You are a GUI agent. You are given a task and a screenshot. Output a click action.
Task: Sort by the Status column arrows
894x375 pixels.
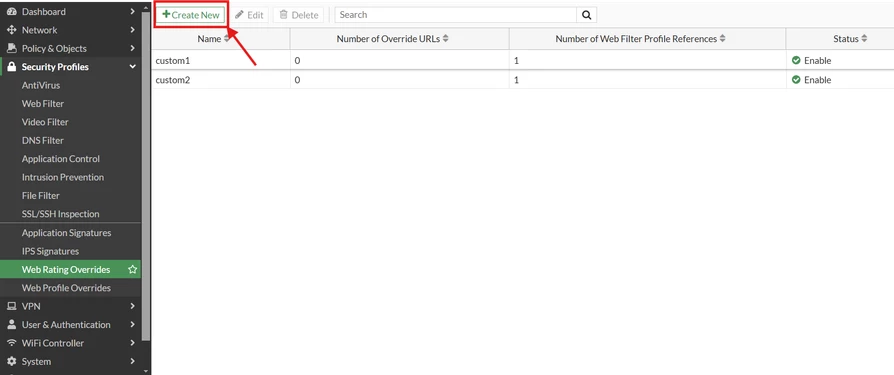click(x=864, y=39)
